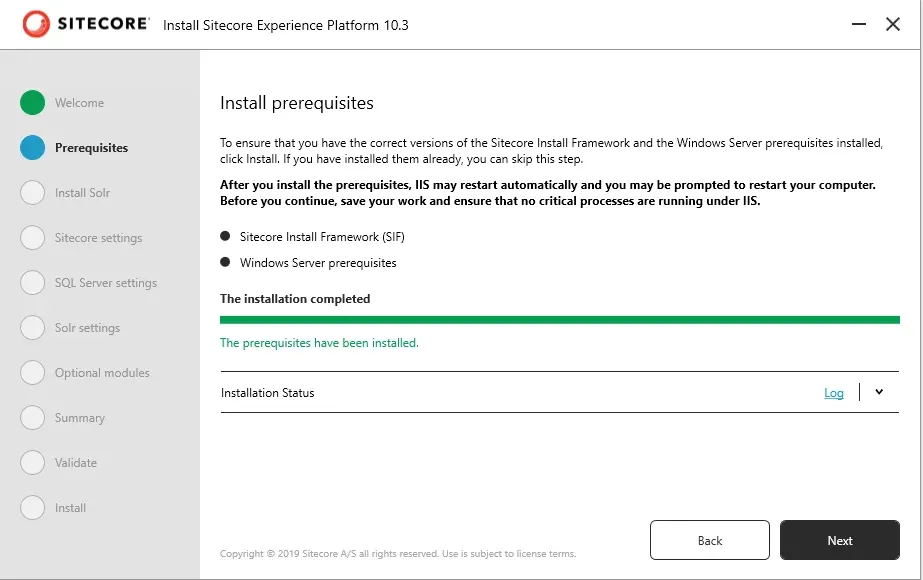The height and width of the screenshot is (580, 923).
Task: Click the Windows Server prerequisites bullet item
Action: [x=317, y=263]
